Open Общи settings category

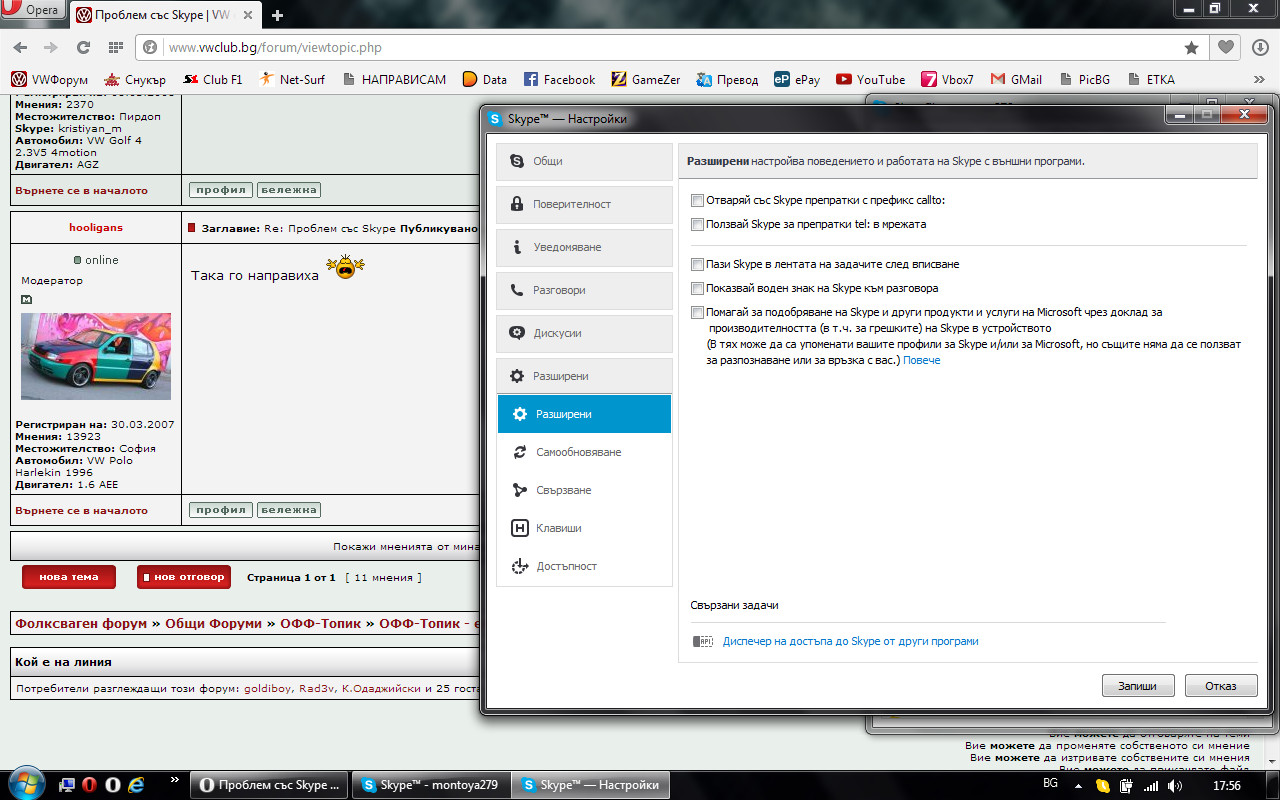[585, 161]
